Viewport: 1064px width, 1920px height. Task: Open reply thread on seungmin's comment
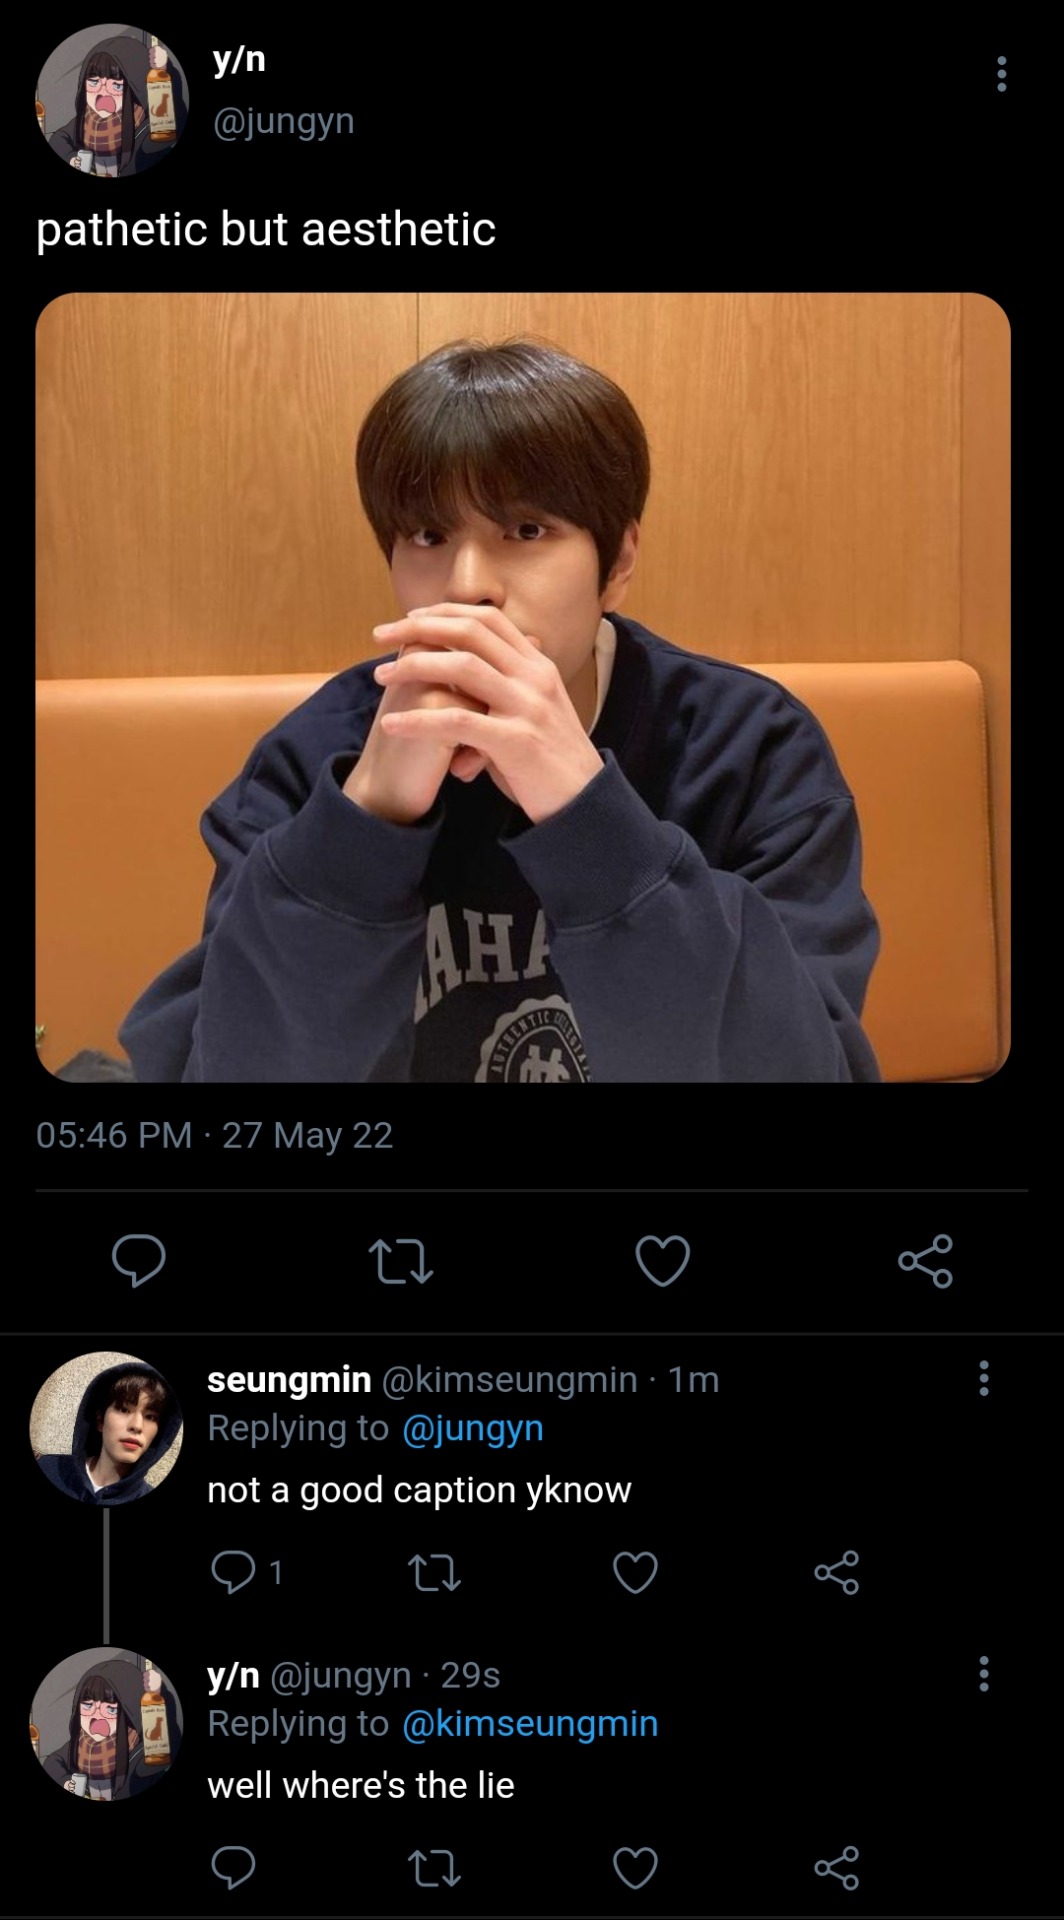click(x=233, y=1572)
